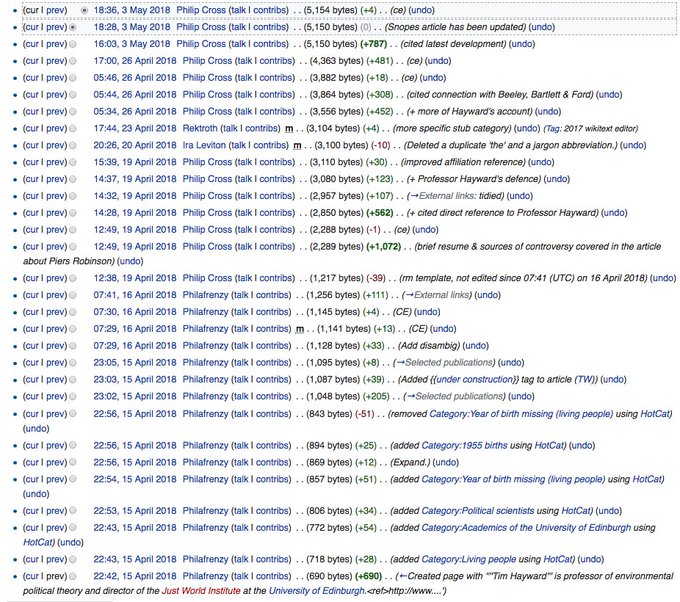The width and height of the screenshot is (680, 602).
Task: Open 'Category:1955 births' link
Action: (x=464, y=445)
